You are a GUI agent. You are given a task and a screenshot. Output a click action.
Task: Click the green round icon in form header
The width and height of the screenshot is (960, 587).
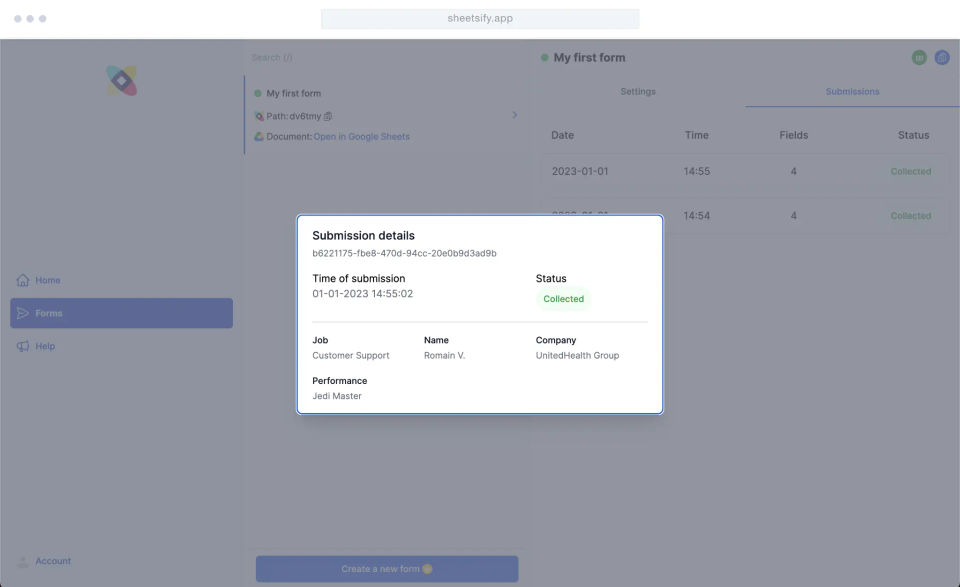[x=919, y=58]
